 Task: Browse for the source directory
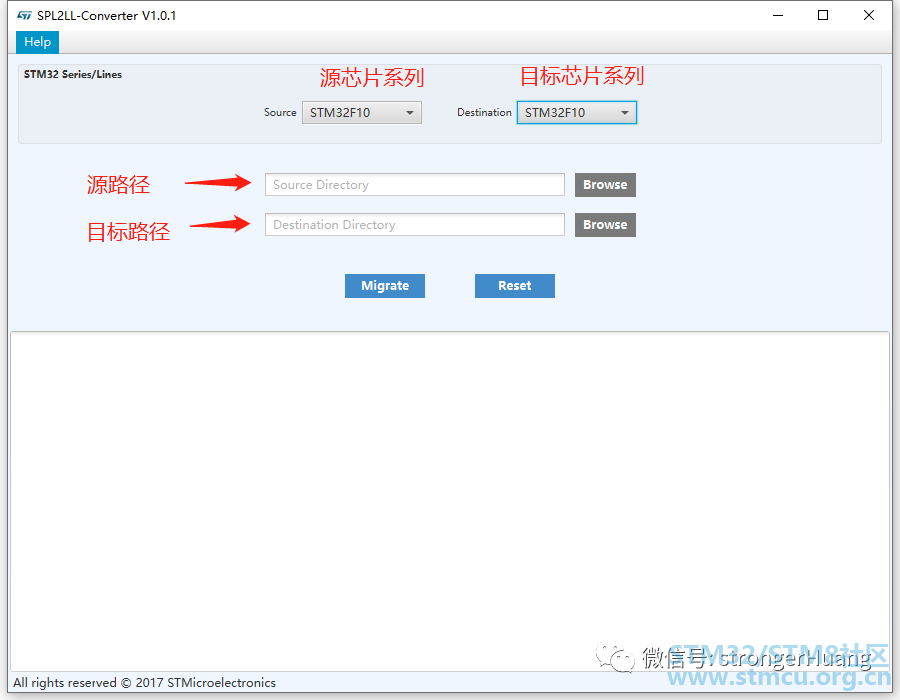coord(605,185)
